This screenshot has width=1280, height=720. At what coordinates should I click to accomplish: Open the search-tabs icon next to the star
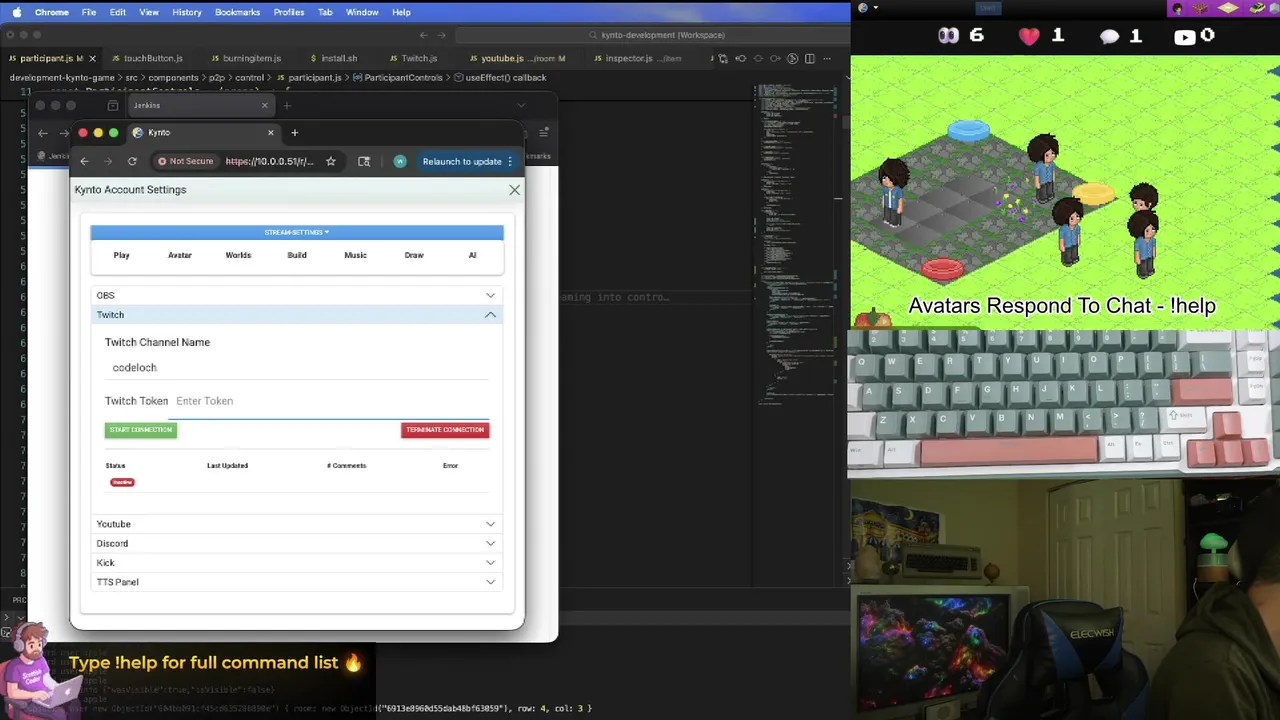click(364, 161)
